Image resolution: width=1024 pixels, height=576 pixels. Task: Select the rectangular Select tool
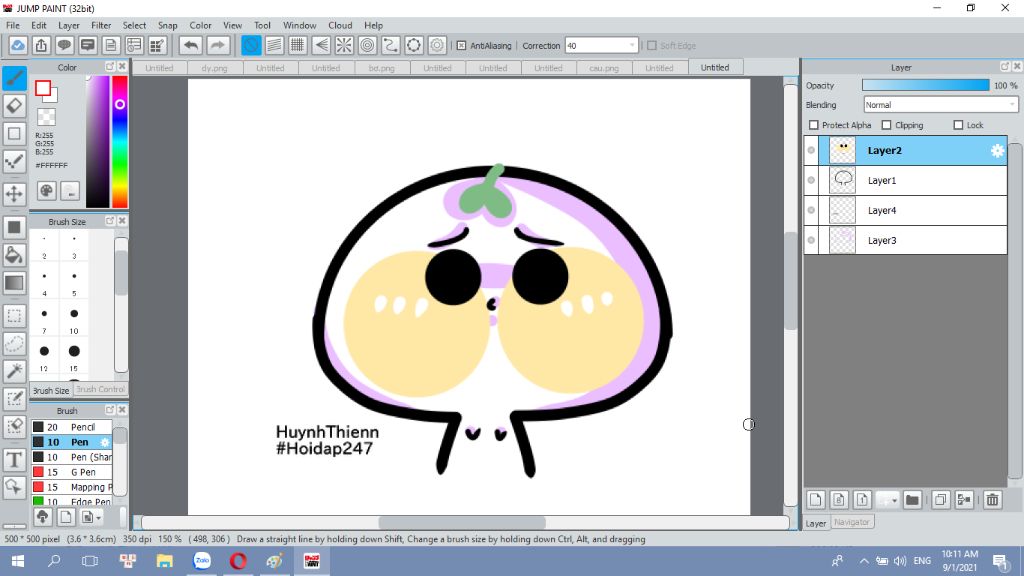[x=14, y=316]
